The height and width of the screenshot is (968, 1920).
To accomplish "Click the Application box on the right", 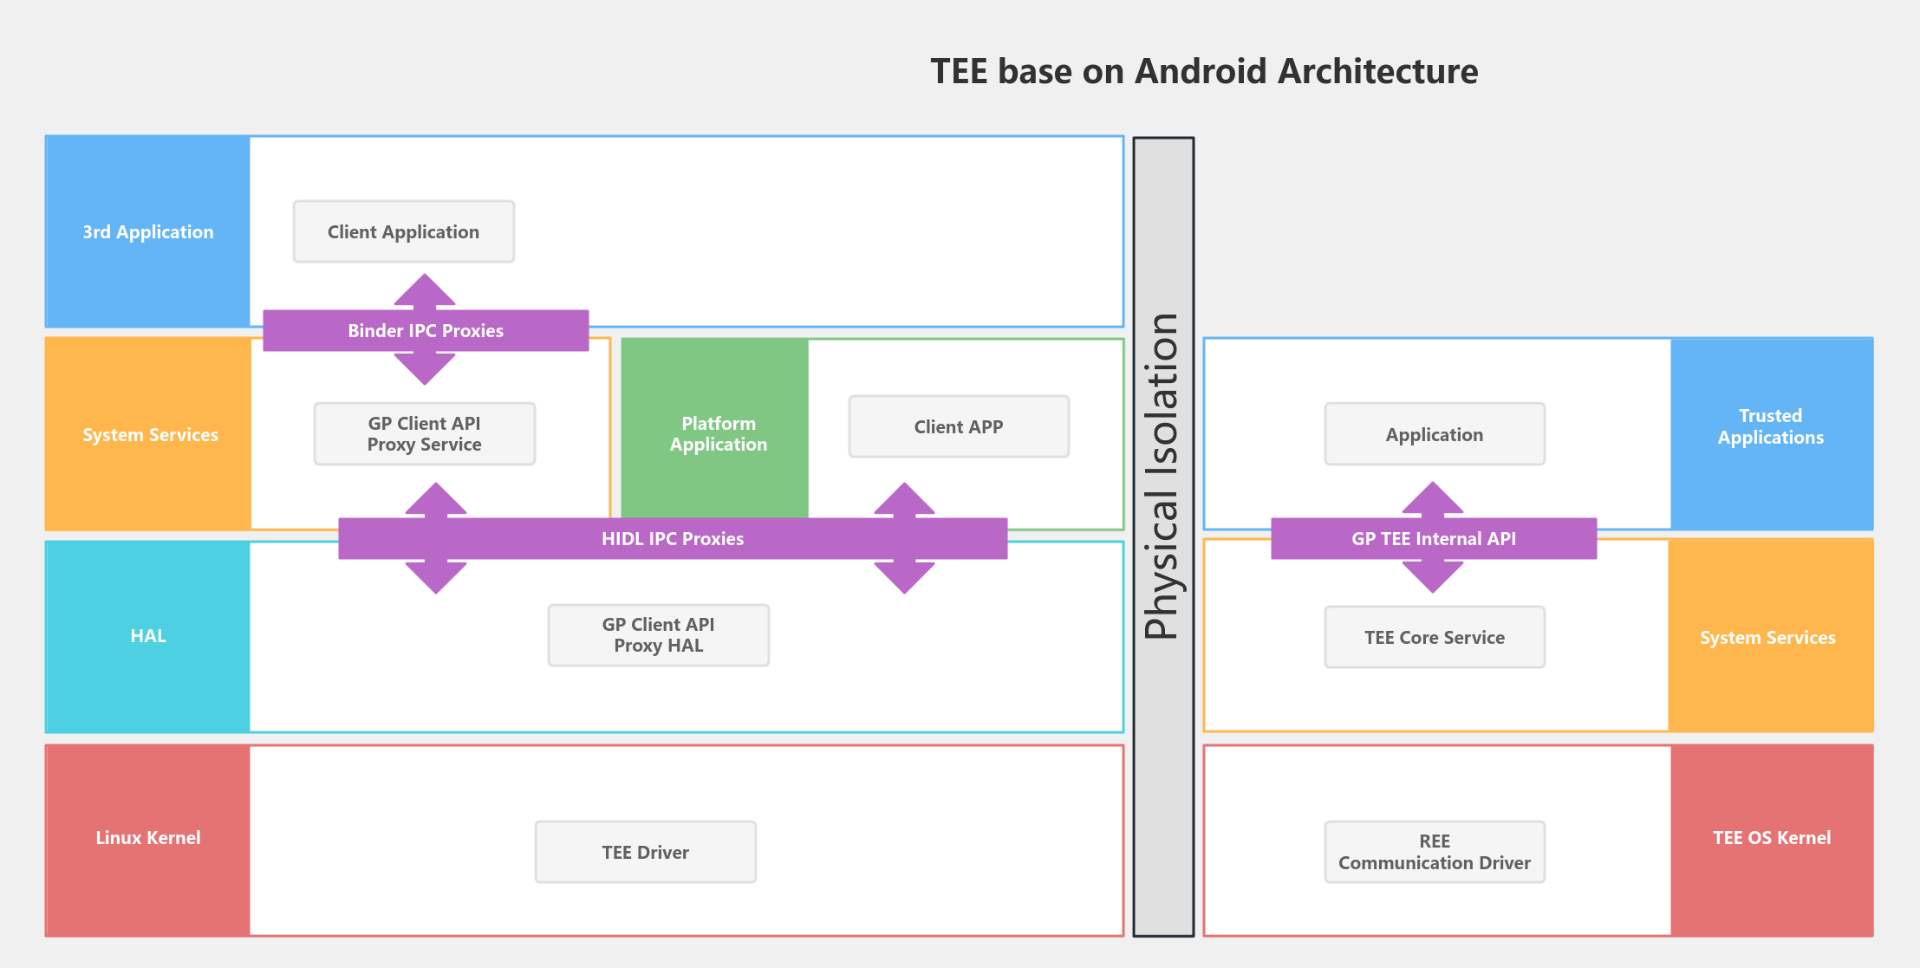I will [x=1434, y=433].
